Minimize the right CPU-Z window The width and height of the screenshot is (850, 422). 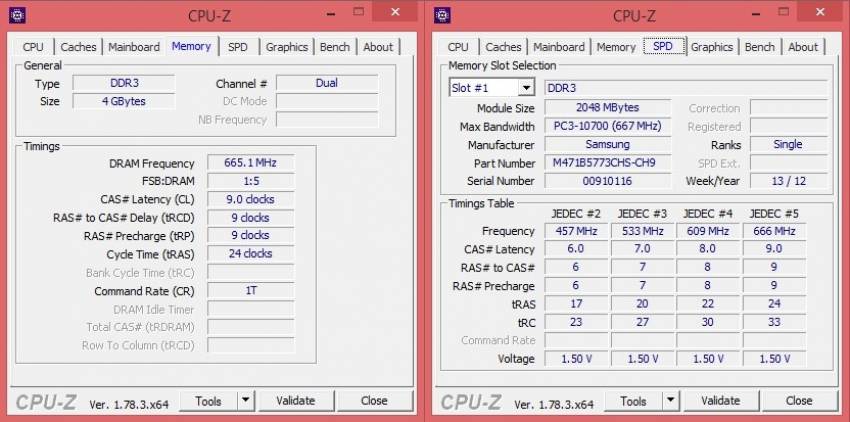754,12
